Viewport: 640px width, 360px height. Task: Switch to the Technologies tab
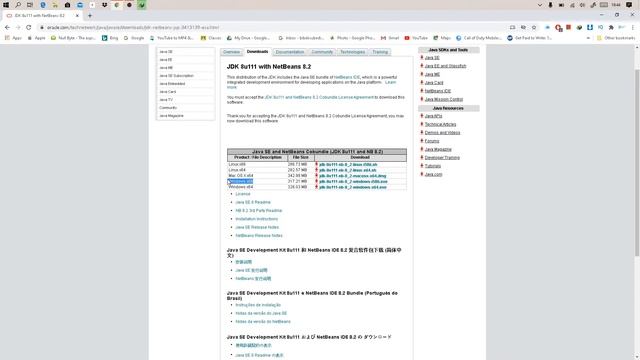tap(353, 52)
